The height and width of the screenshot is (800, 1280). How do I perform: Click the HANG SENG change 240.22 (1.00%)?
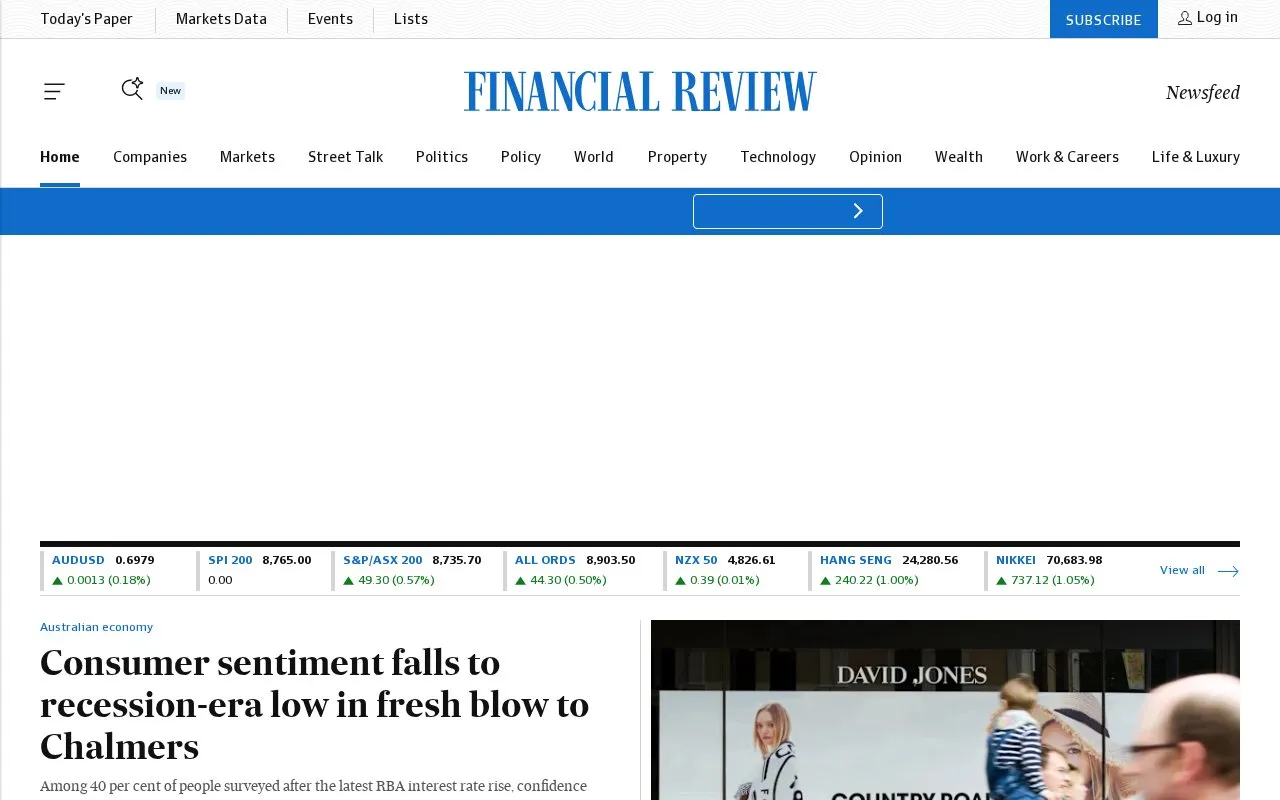coord(869,581)
